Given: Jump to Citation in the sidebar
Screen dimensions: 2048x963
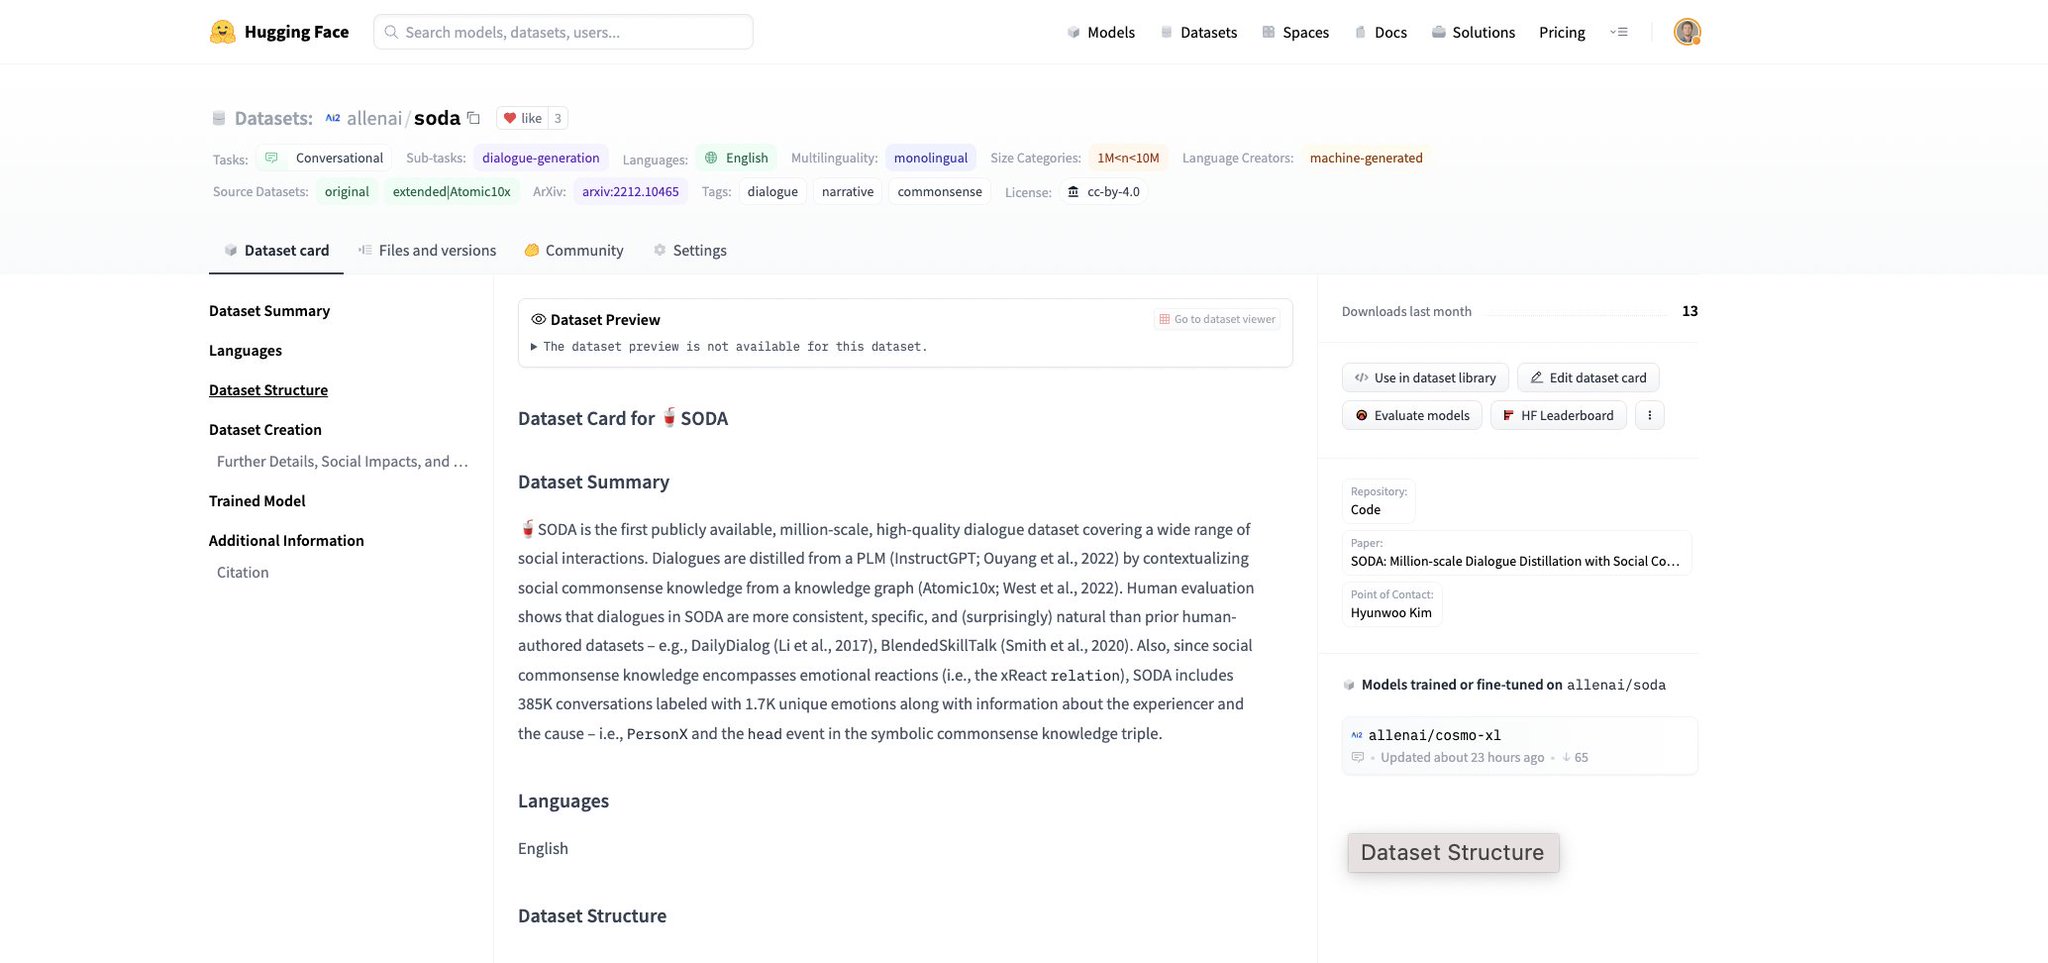Looking at the screenshot, I should (243, 572).
